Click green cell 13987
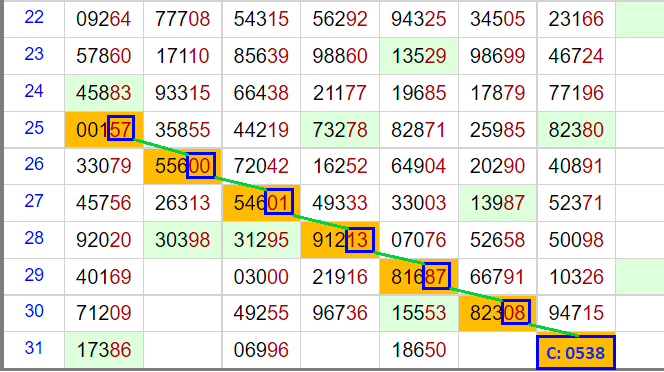The image size is (664, 372). pos(498,203)
